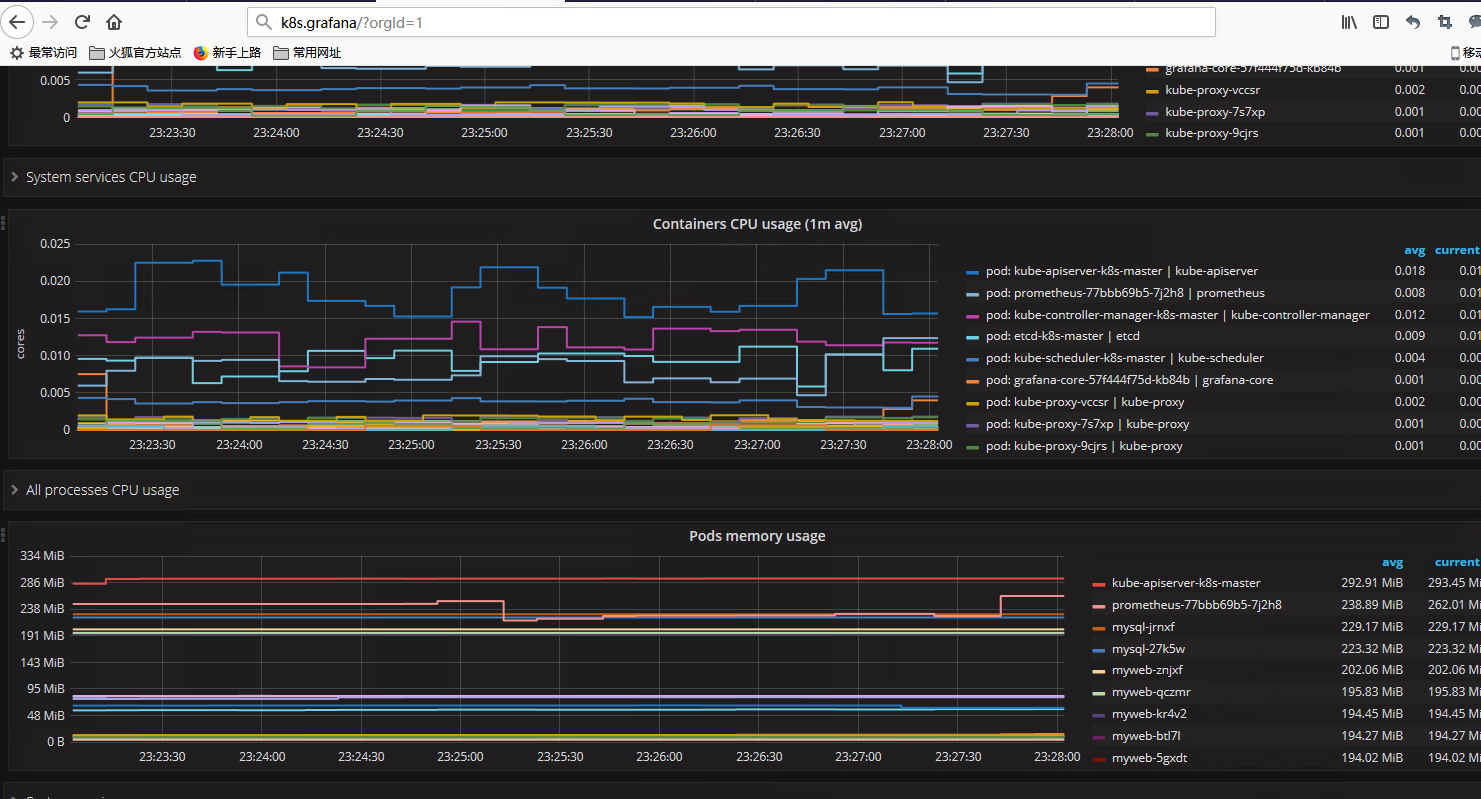Grab the Containers CPU usage row handle

(4, 223)
